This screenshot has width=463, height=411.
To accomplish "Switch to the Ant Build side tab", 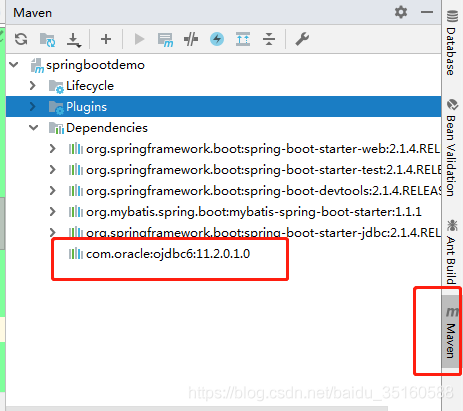I will point(452,251).
